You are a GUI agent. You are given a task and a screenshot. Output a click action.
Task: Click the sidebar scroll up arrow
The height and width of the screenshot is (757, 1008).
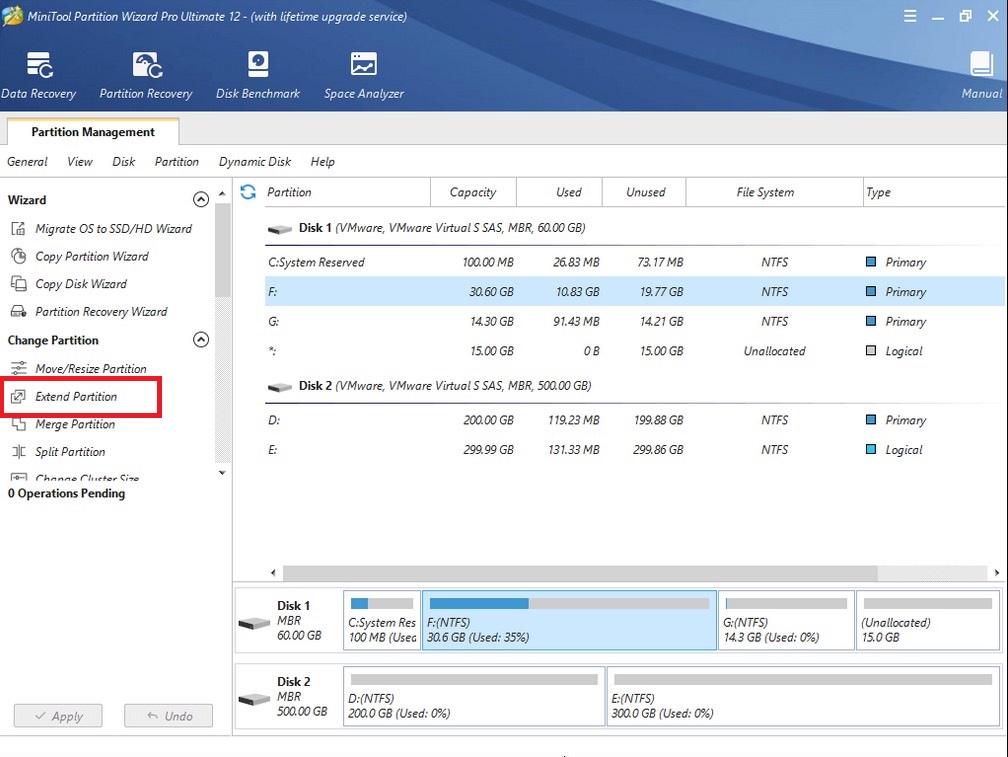pyautogui.click(x=222, y=193)
